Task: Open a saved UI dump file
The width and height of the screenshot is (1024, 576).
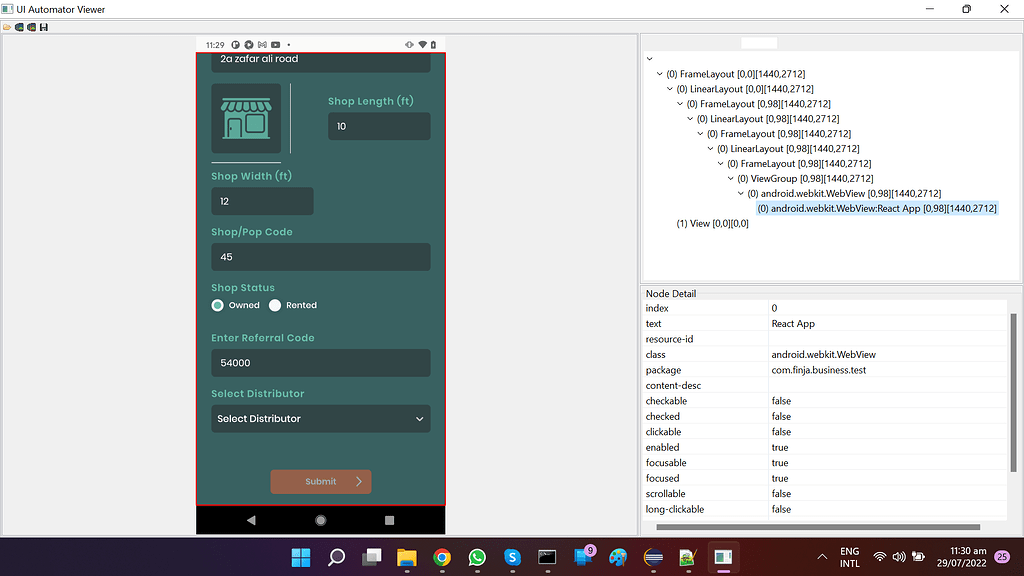Action: point(7,27)
